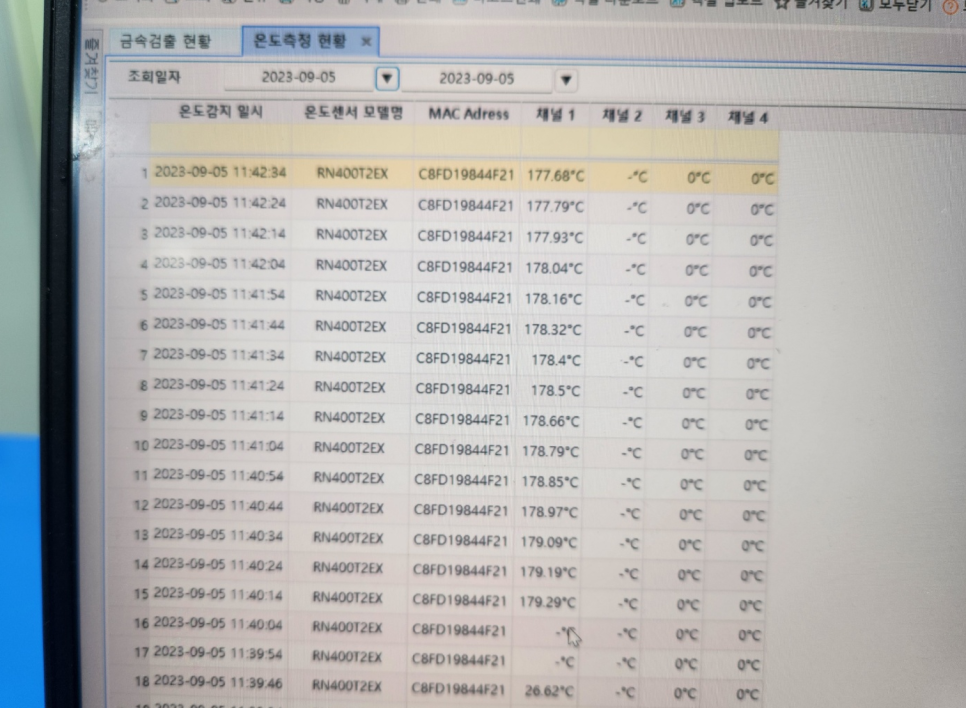Sort by the 채널 1 column header

(x=555, y=115)
